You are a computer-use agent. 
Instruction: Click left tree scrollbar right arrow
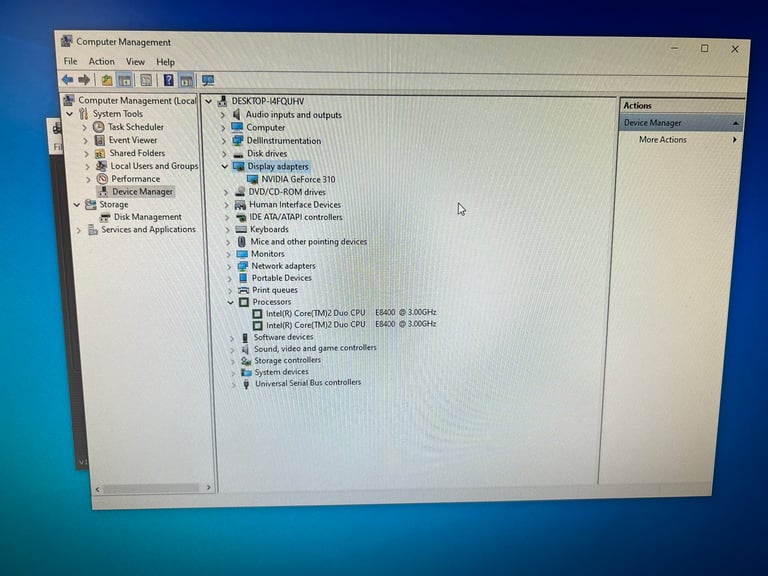[x=209, y=488]
